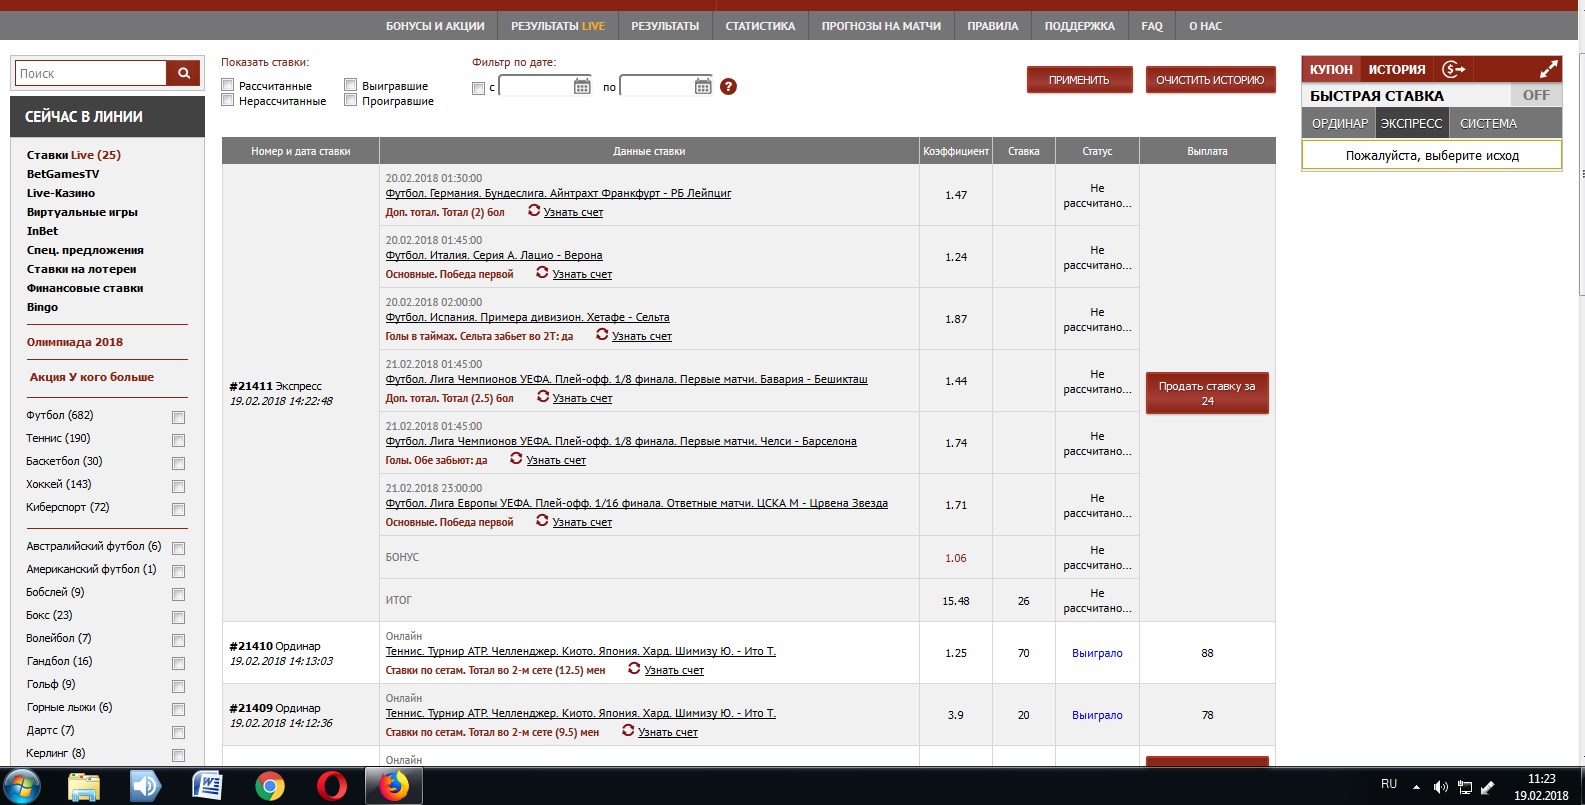Show hidden tray icons arrow

(1416, 787)
